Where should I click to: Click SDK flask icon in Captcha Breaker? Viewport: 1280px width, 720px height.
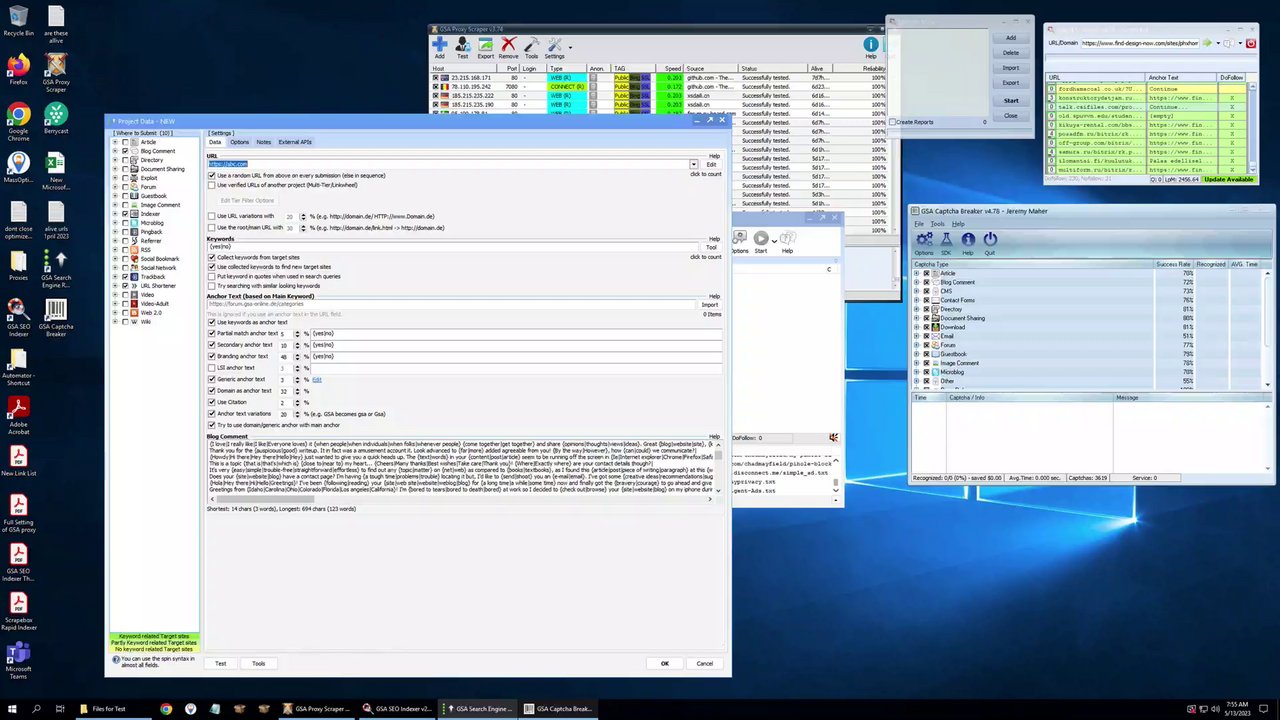click(946, 242)
